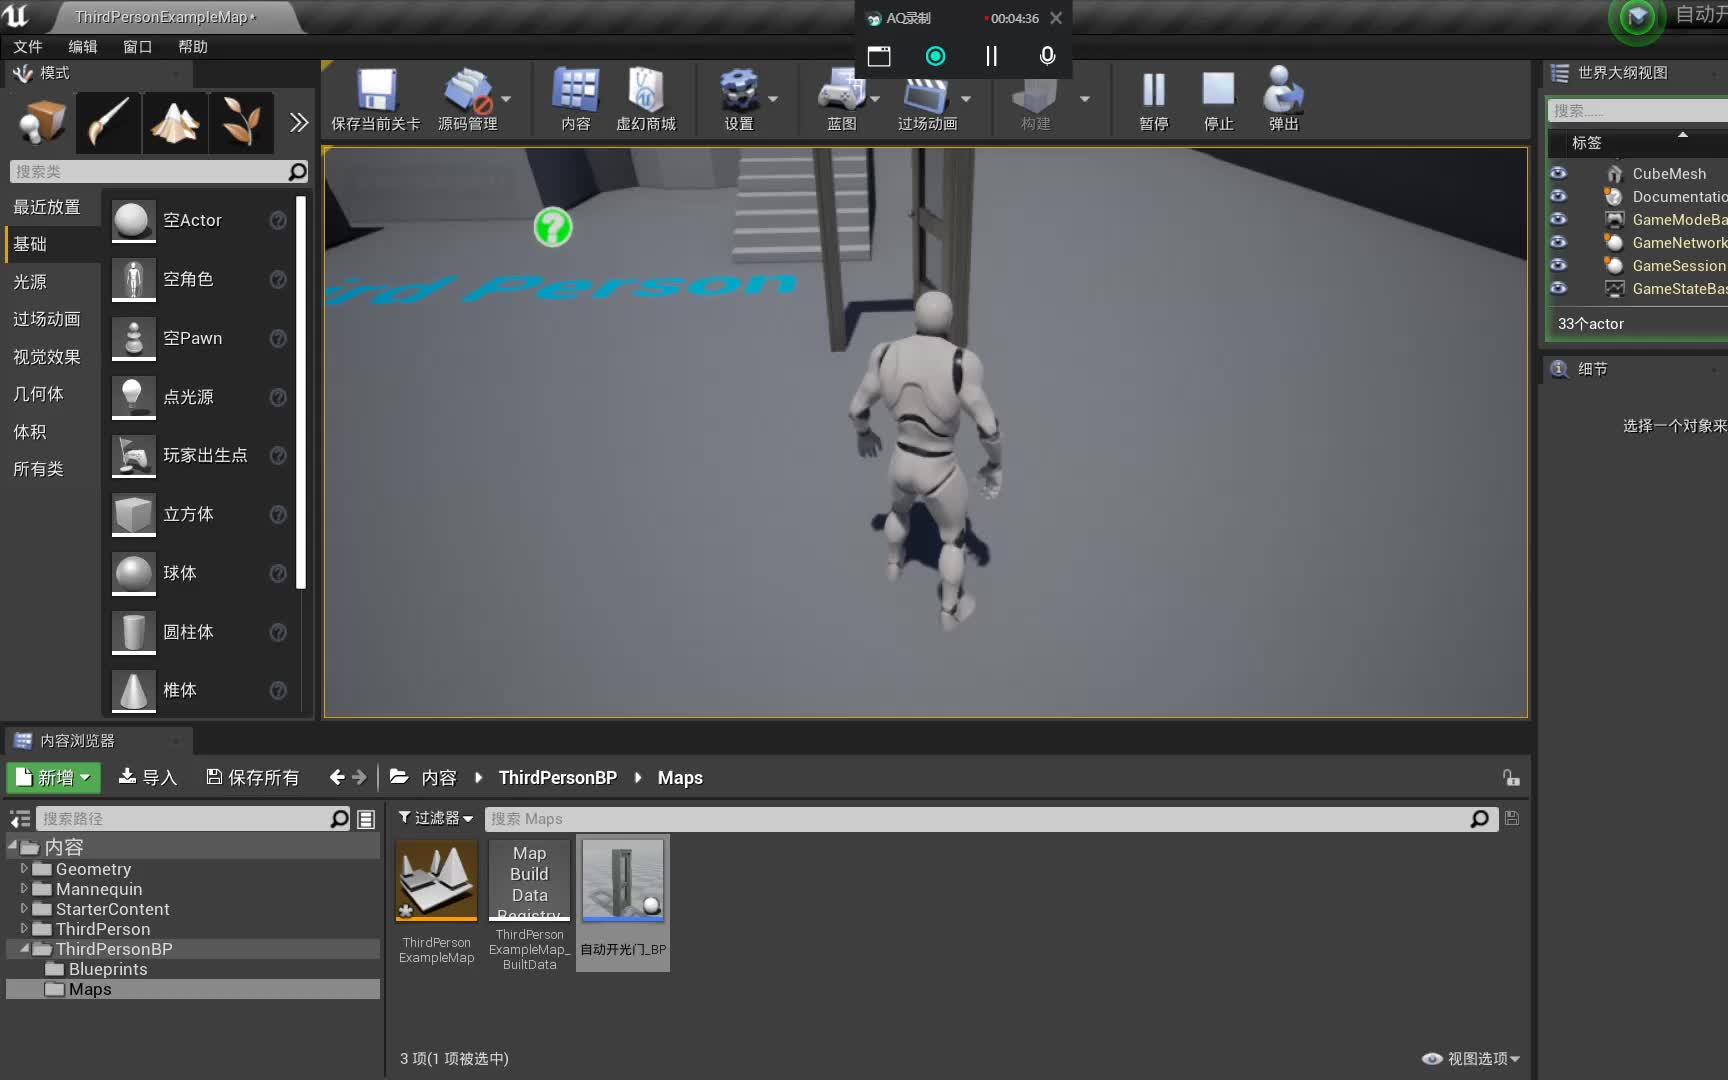Open the Landscape sculpt mode icon
Viewport: 1728px width, 1080px height.
click(175, 122)
